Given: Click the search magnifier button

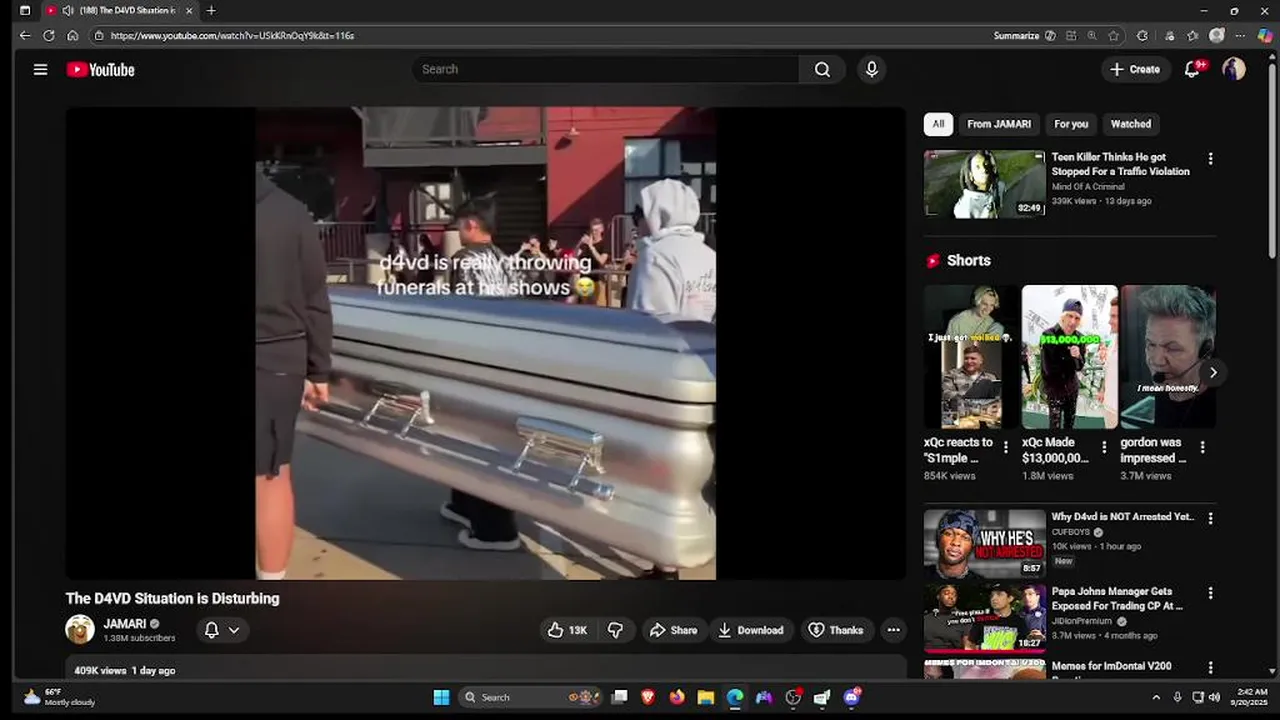Looking at the screenshot, I should coord(822,69).
